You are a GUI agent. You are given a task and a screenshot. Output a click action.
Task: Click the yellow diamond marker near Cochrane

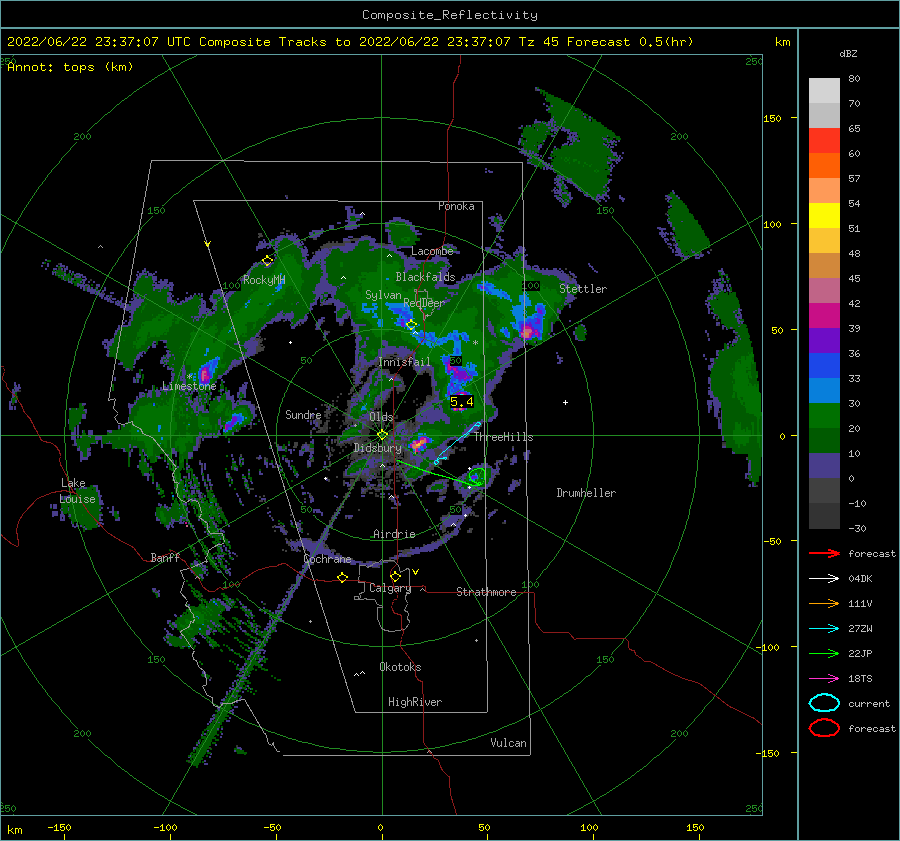[343, 577]
